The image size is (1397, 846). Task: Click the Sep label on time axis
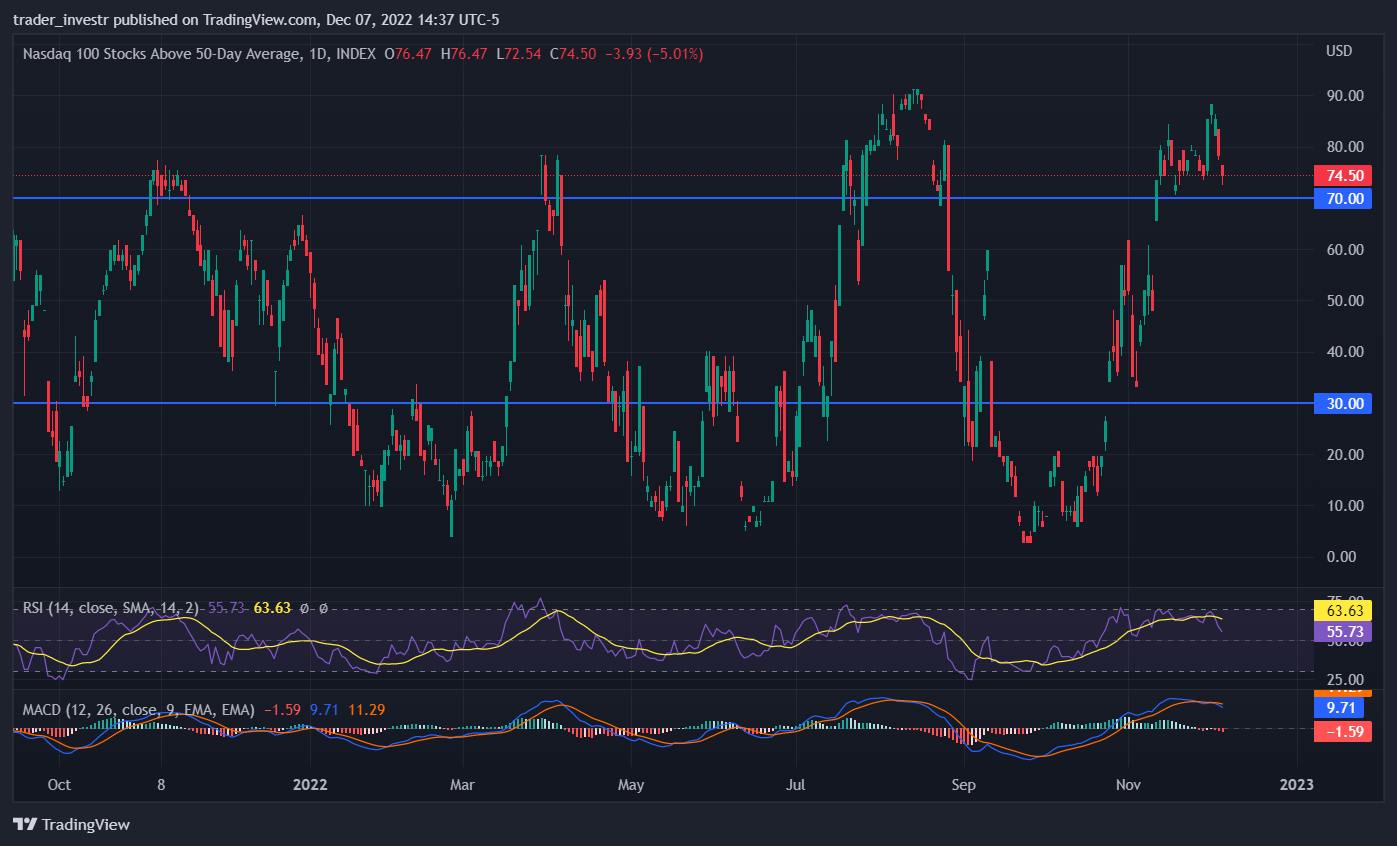pos(963,785)
